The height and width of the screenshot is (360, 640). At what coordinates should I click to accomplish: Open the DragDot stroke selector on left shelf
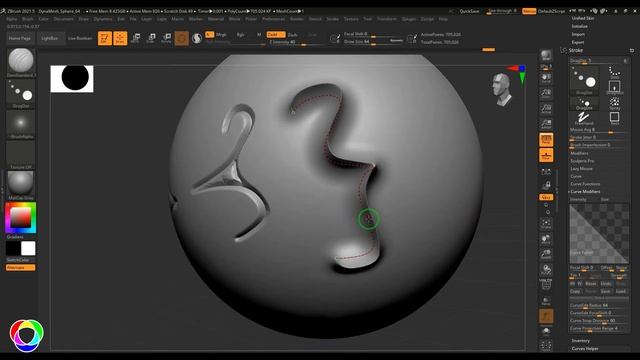point(21,94)
